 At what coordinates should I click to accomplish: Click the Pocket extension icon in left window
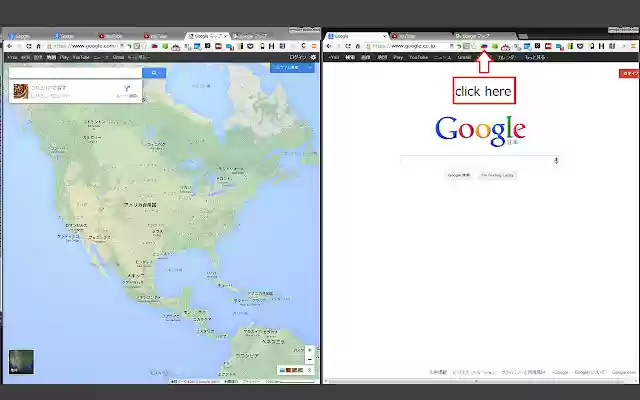250,46
